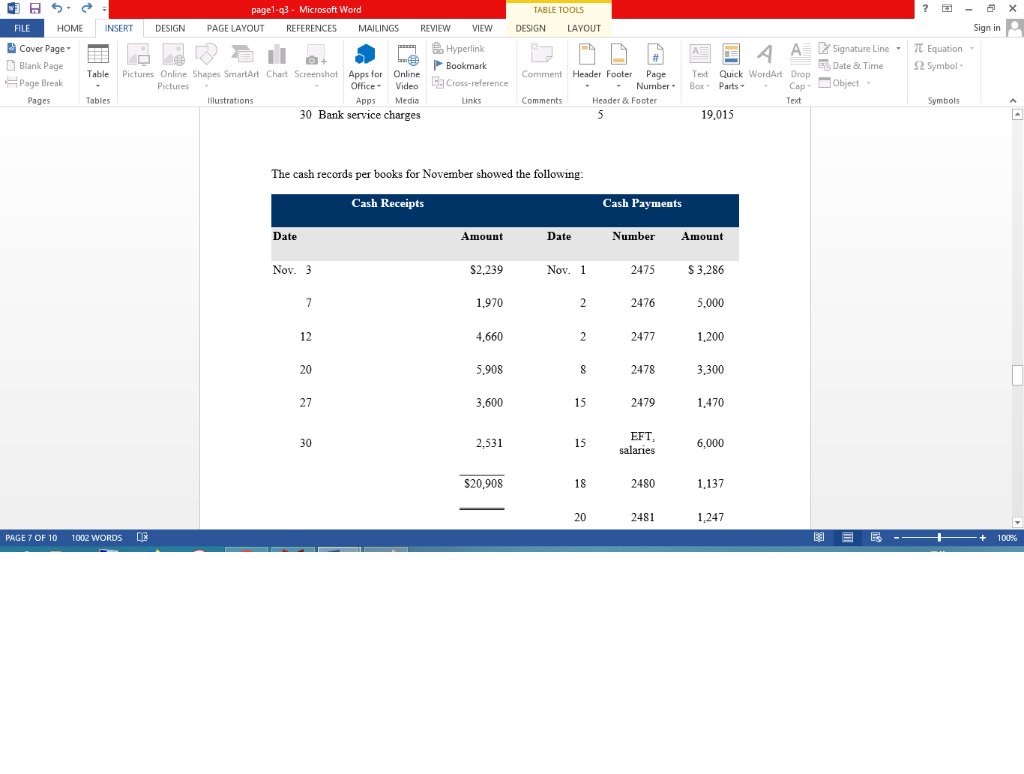
Task: Insert a Cross-reference
Action: tap(470, 83)
